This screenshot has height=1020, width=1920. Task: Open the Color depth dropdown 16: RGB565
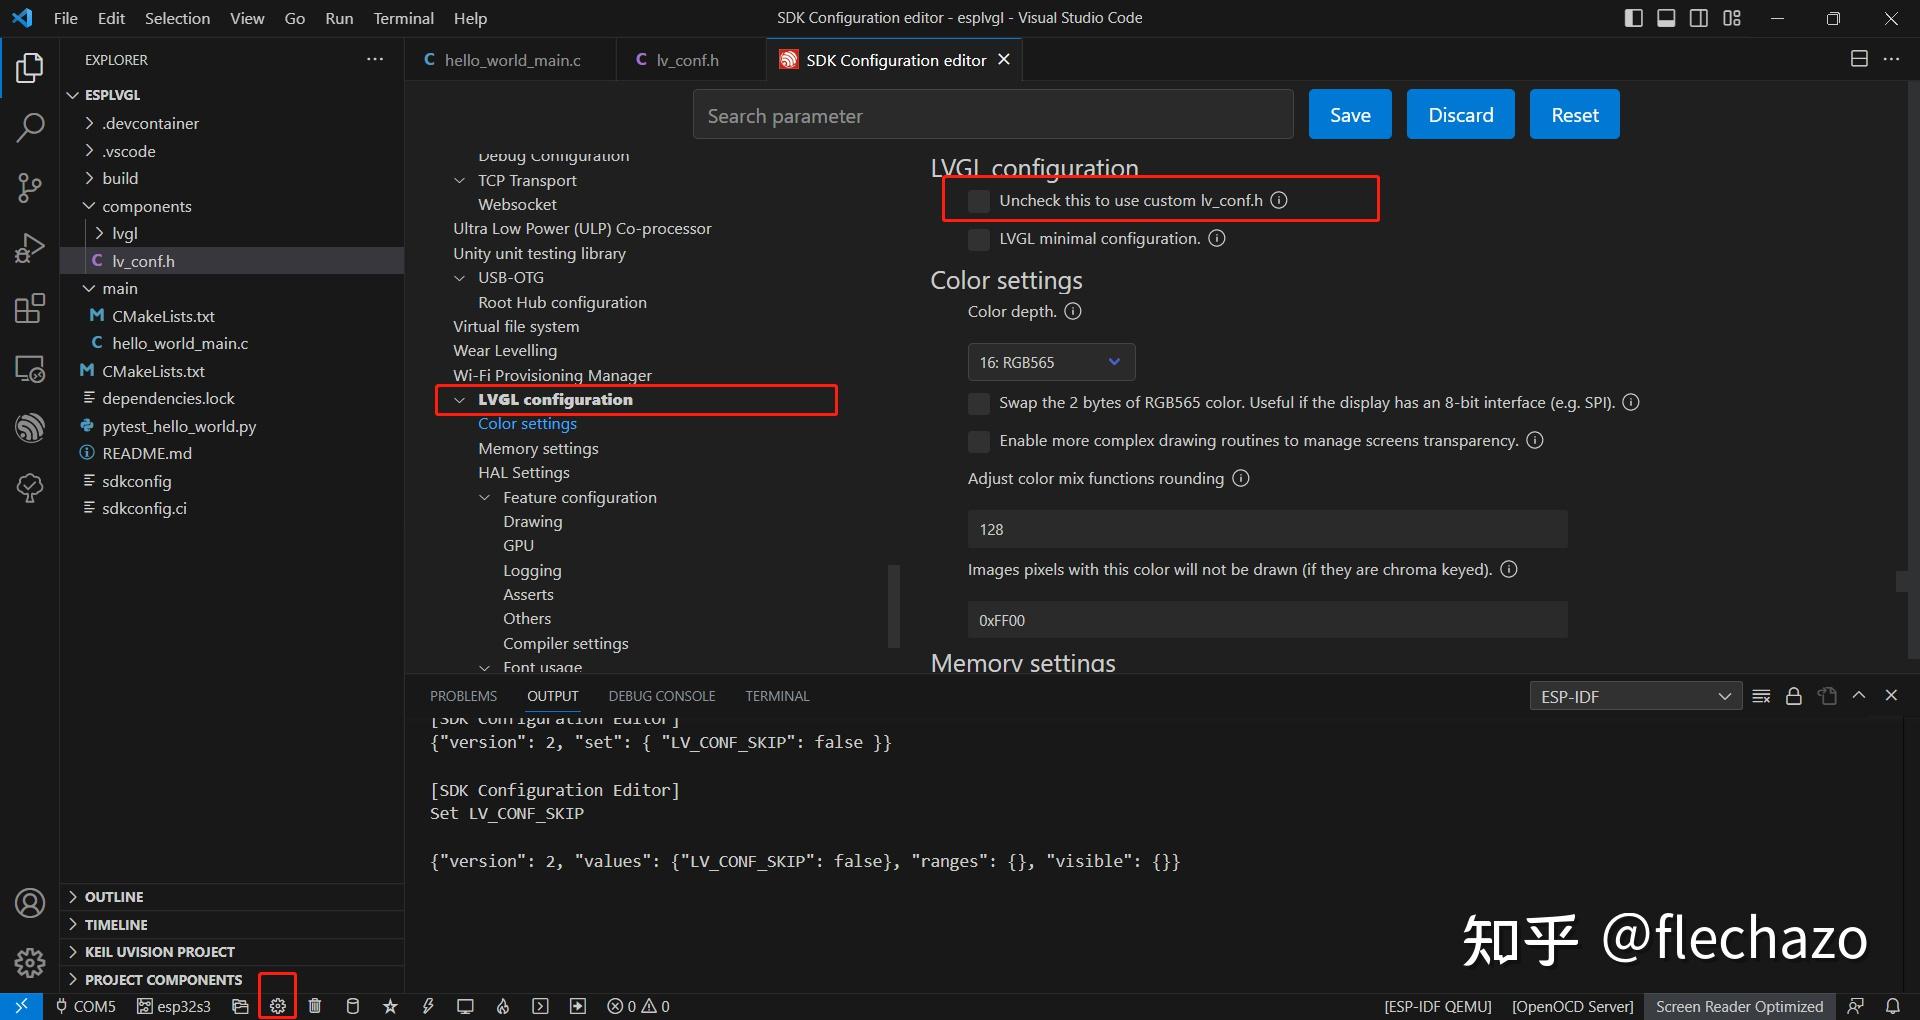[x=1051, y=362]
